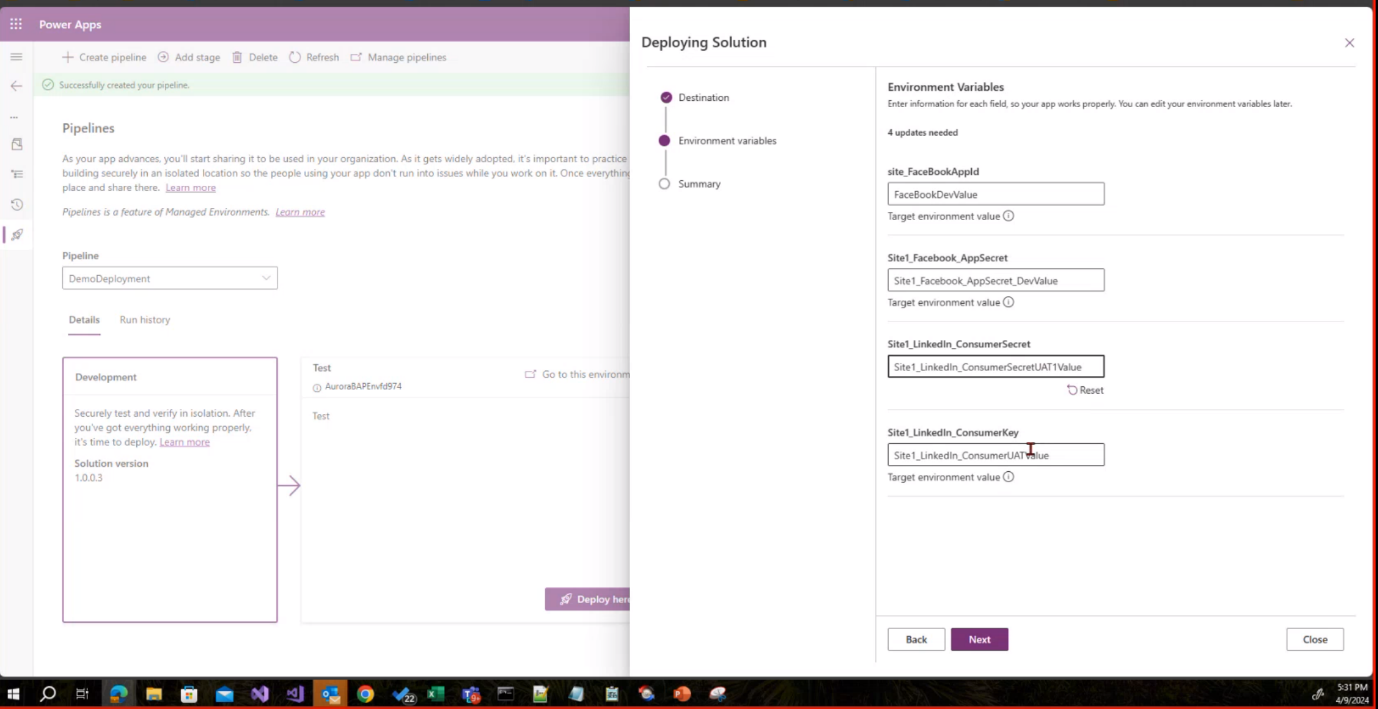Open Microsoft Edge from taskbar
Viewport: 1378px width, 709px height.
118,694
